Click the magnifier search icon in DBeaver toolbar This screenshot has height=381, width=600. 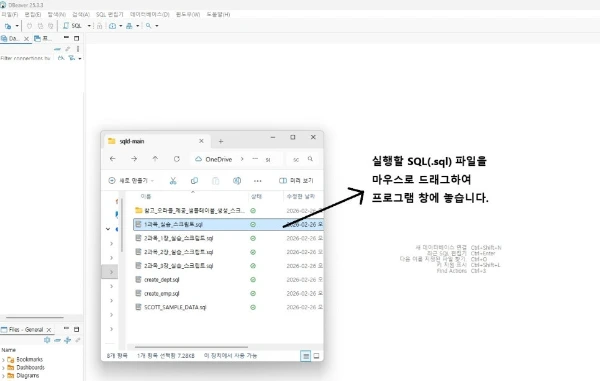(148, 26)
